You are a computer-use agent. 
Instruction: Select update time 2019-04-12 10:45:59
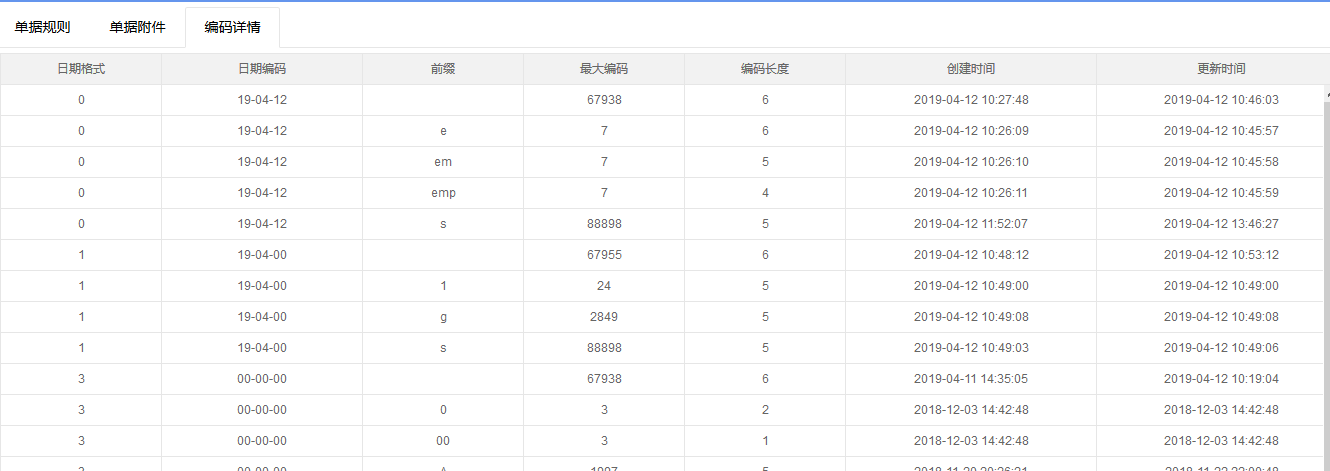1221,193
